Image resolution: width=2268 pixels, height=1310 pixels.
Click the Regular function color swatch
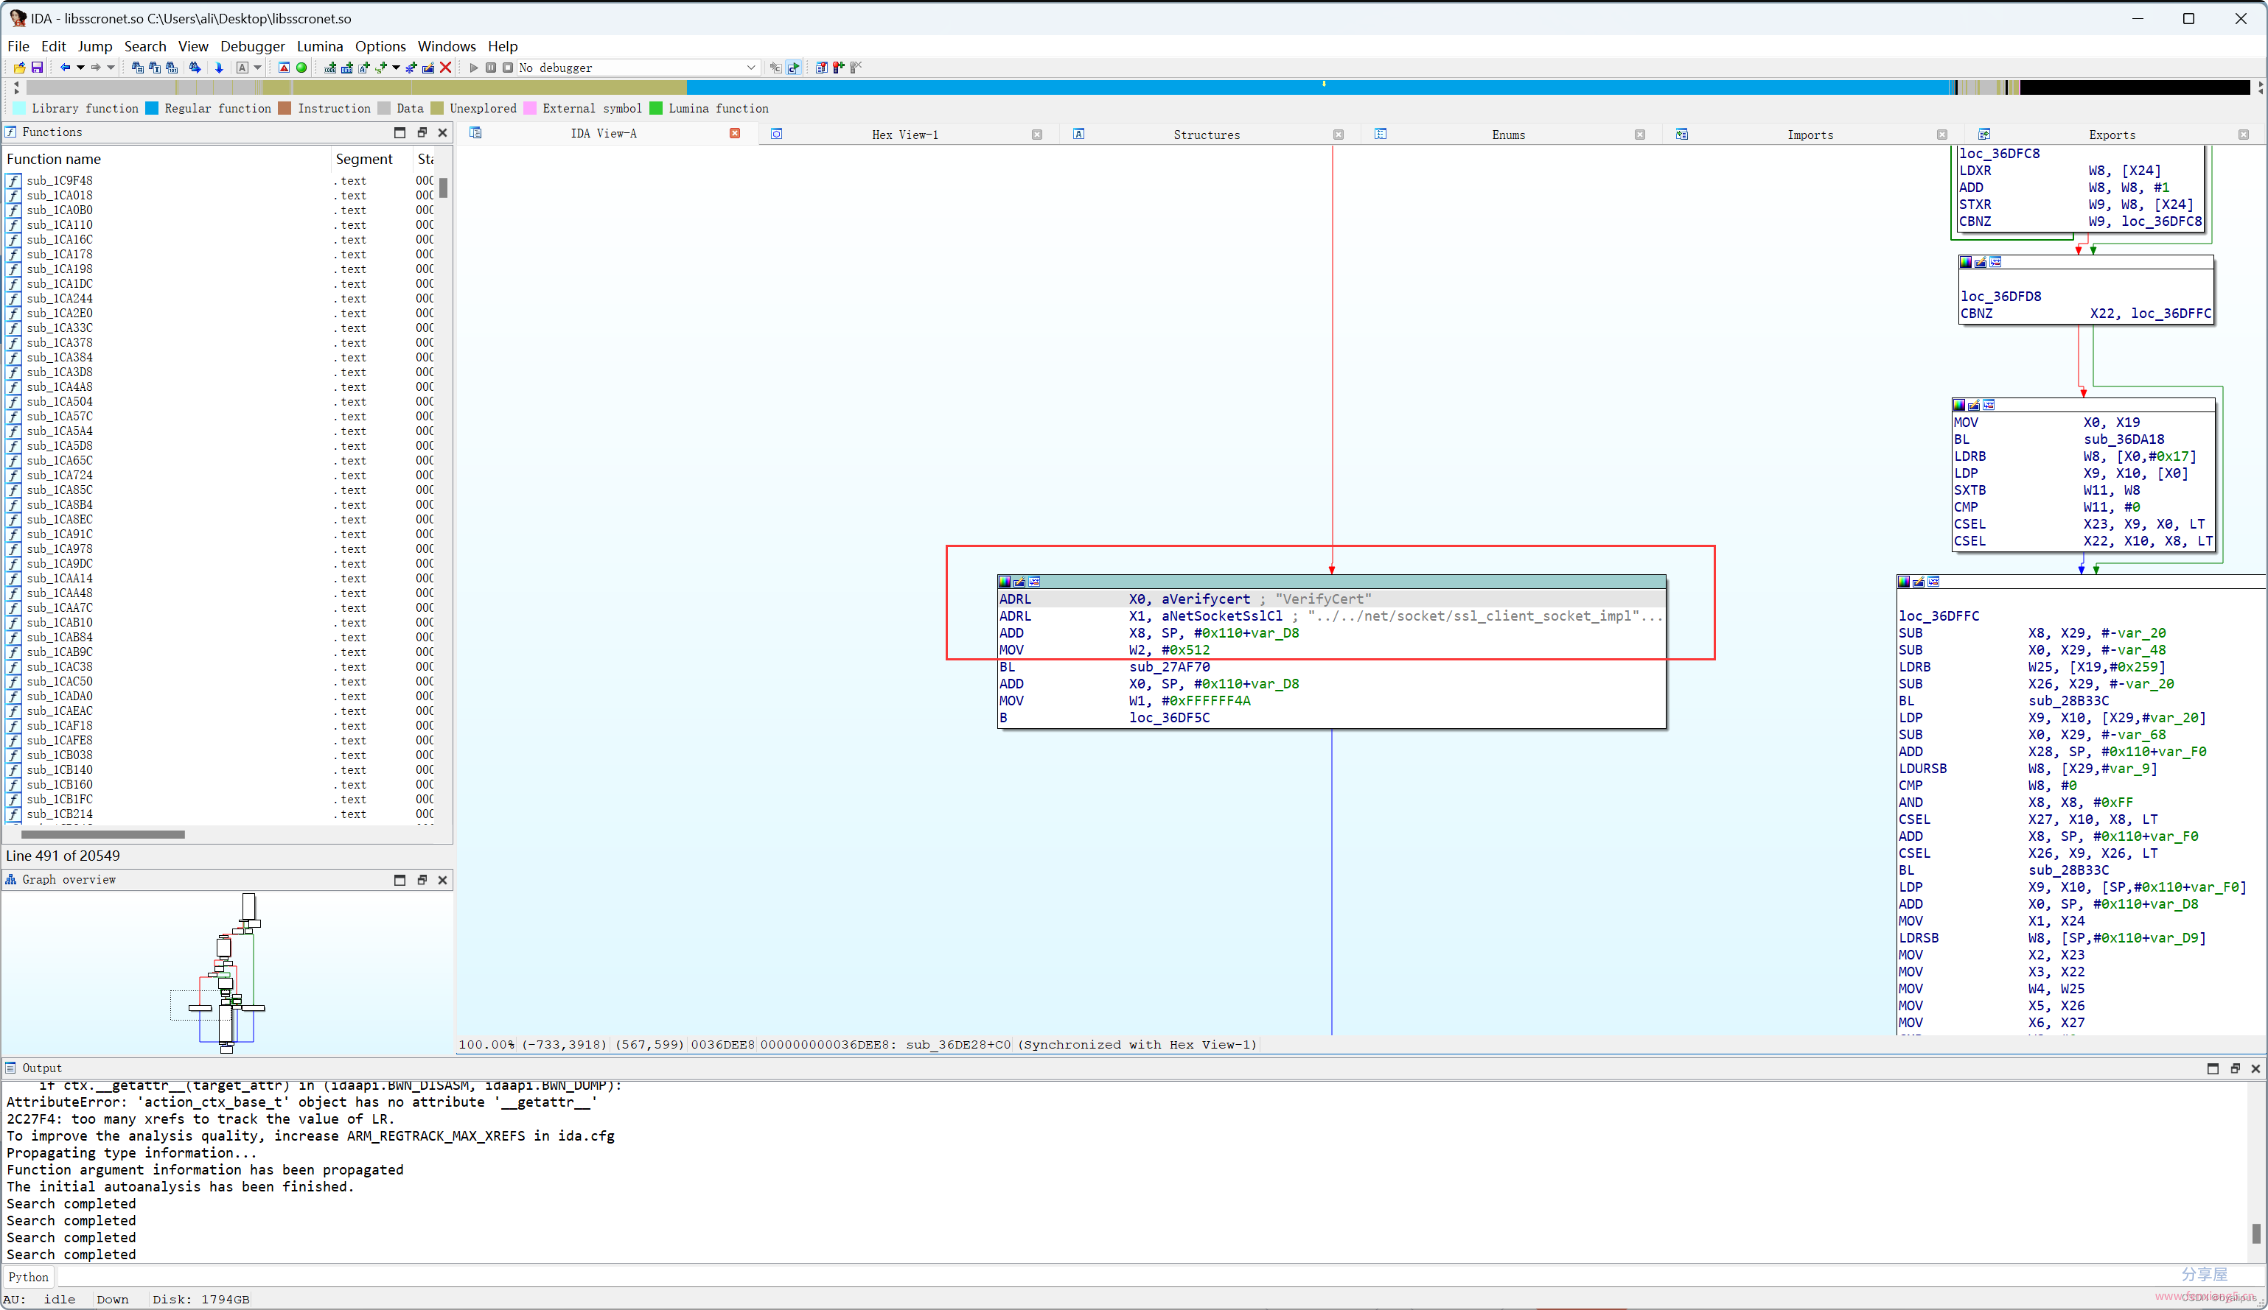[152, 108]
